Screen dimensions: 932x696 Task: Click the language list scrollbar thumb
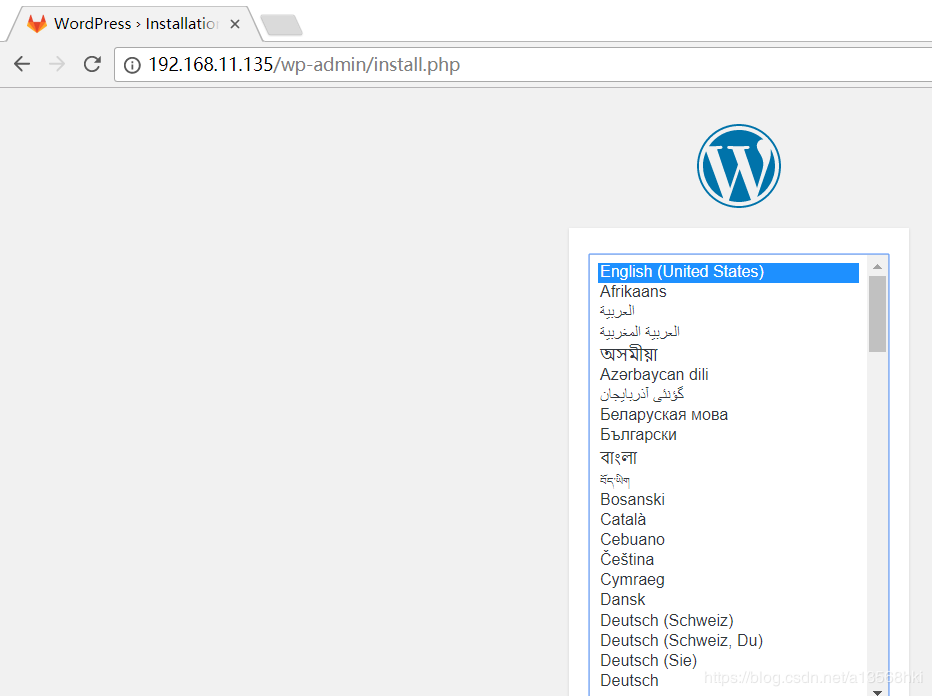877,314
